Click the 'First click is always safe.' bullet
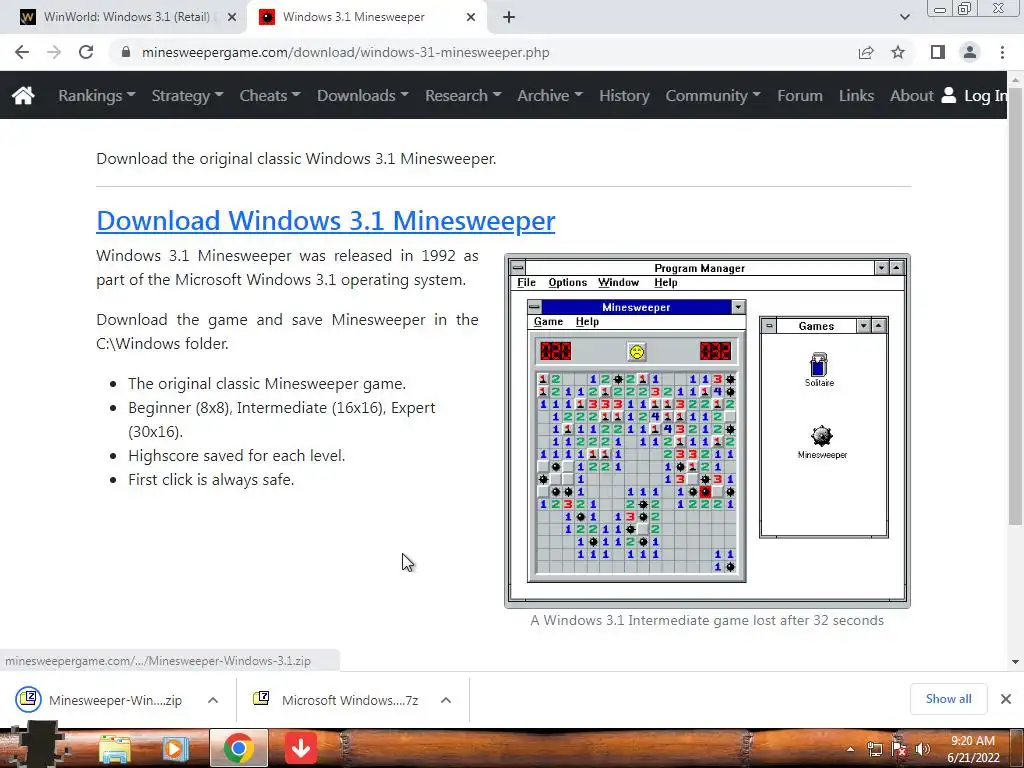This screenshot has height=768, width=1024. [x=211, y=479]
